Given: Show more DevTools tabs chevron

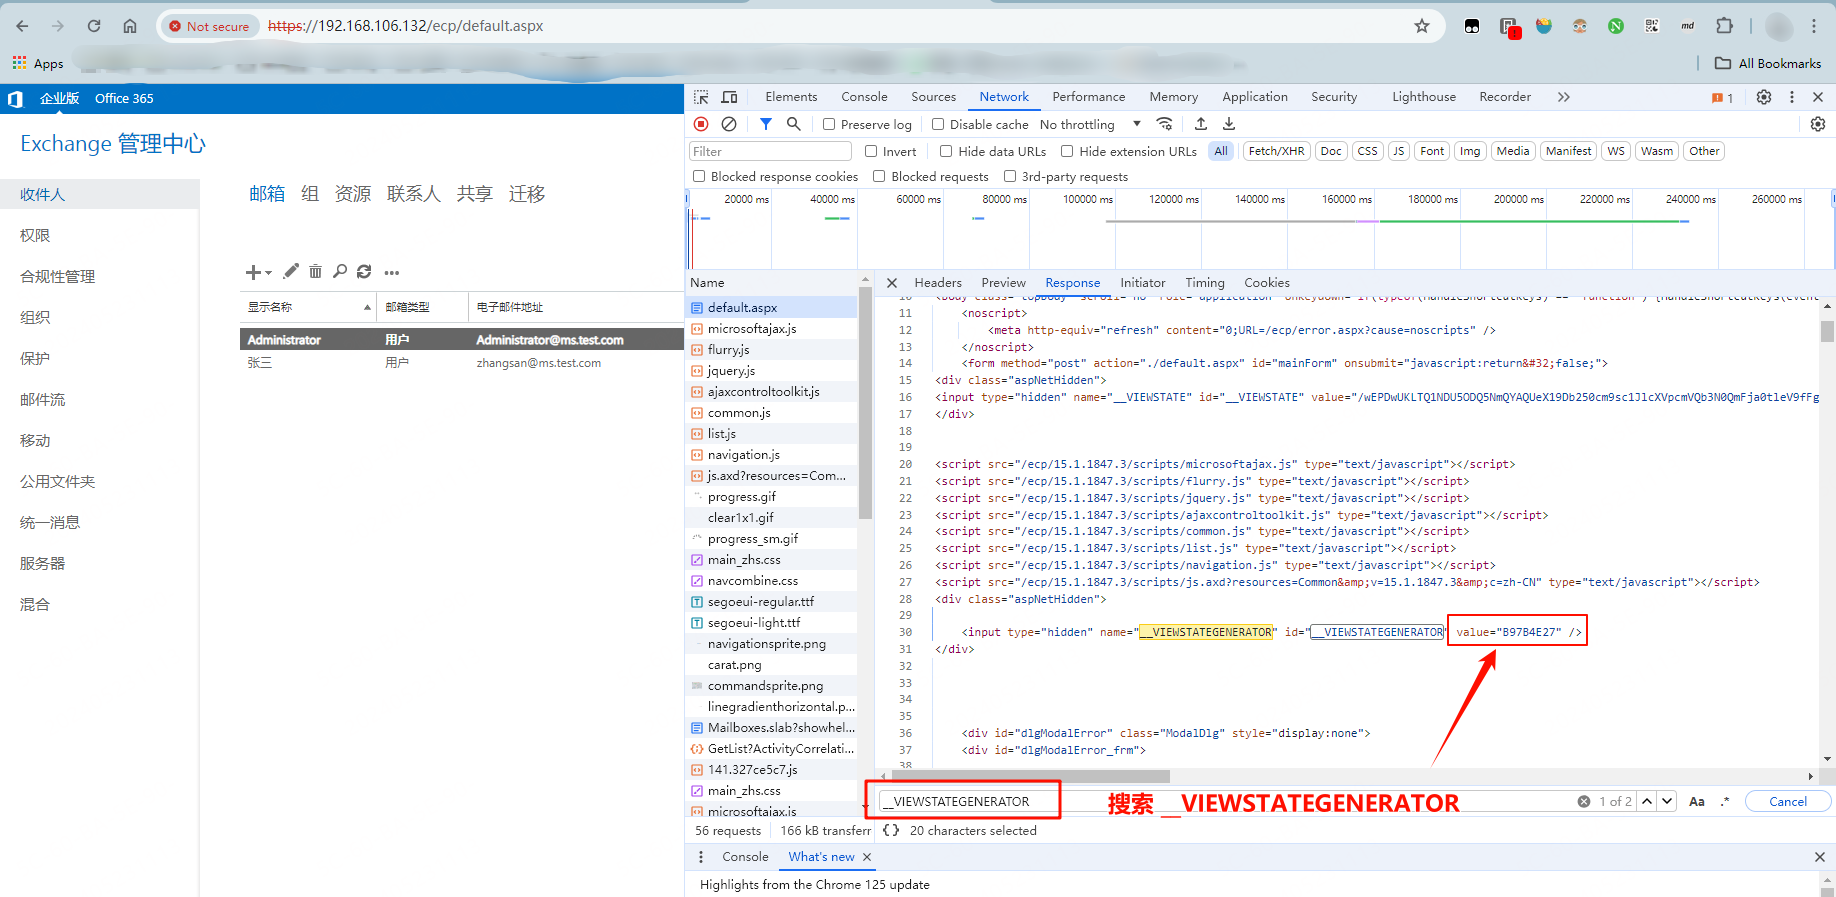Looking at the screenshot, I should tap(1563, 97).
